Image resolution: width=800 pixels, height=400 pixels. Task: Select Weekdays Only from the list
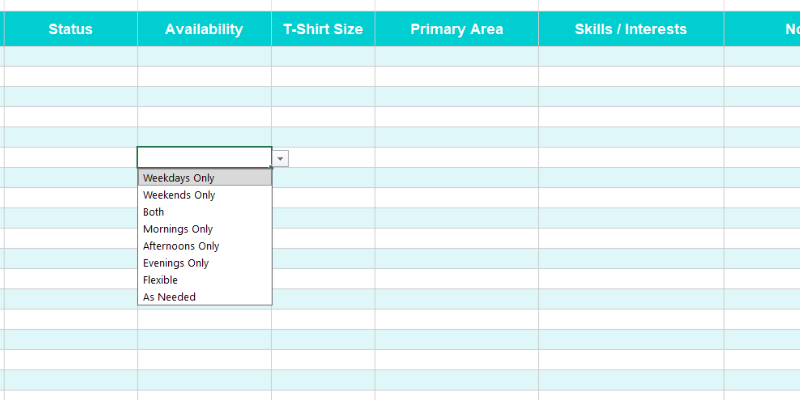[205, 178]
